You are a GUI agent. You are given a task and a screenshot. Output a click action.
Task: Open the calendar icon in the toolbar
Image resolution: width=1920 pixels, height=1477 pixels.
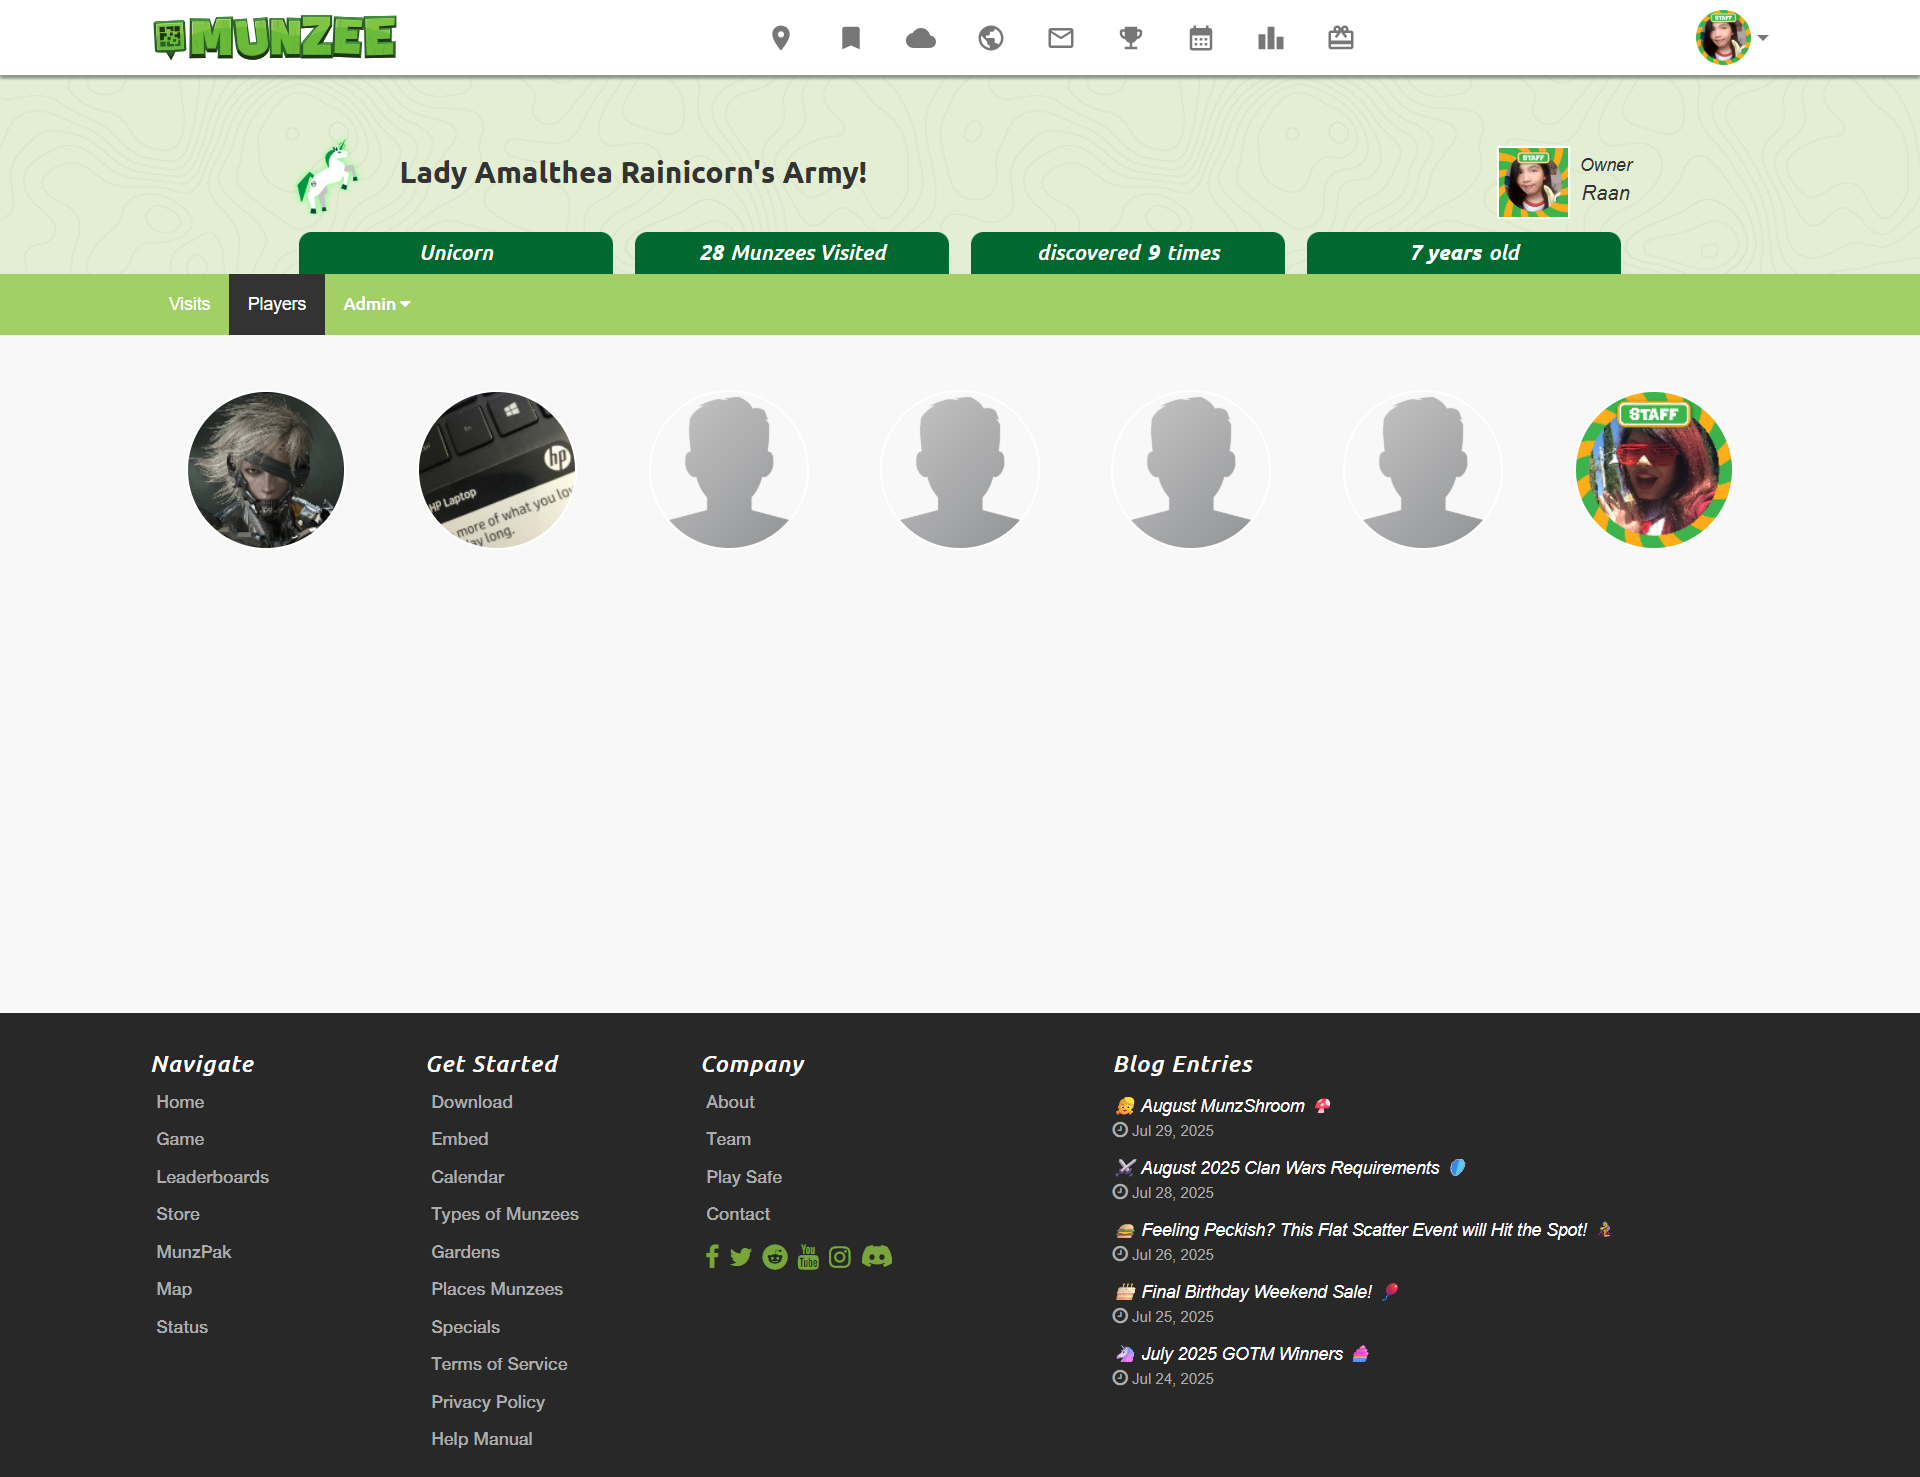pyautogui.click(x=1201, y=38)
